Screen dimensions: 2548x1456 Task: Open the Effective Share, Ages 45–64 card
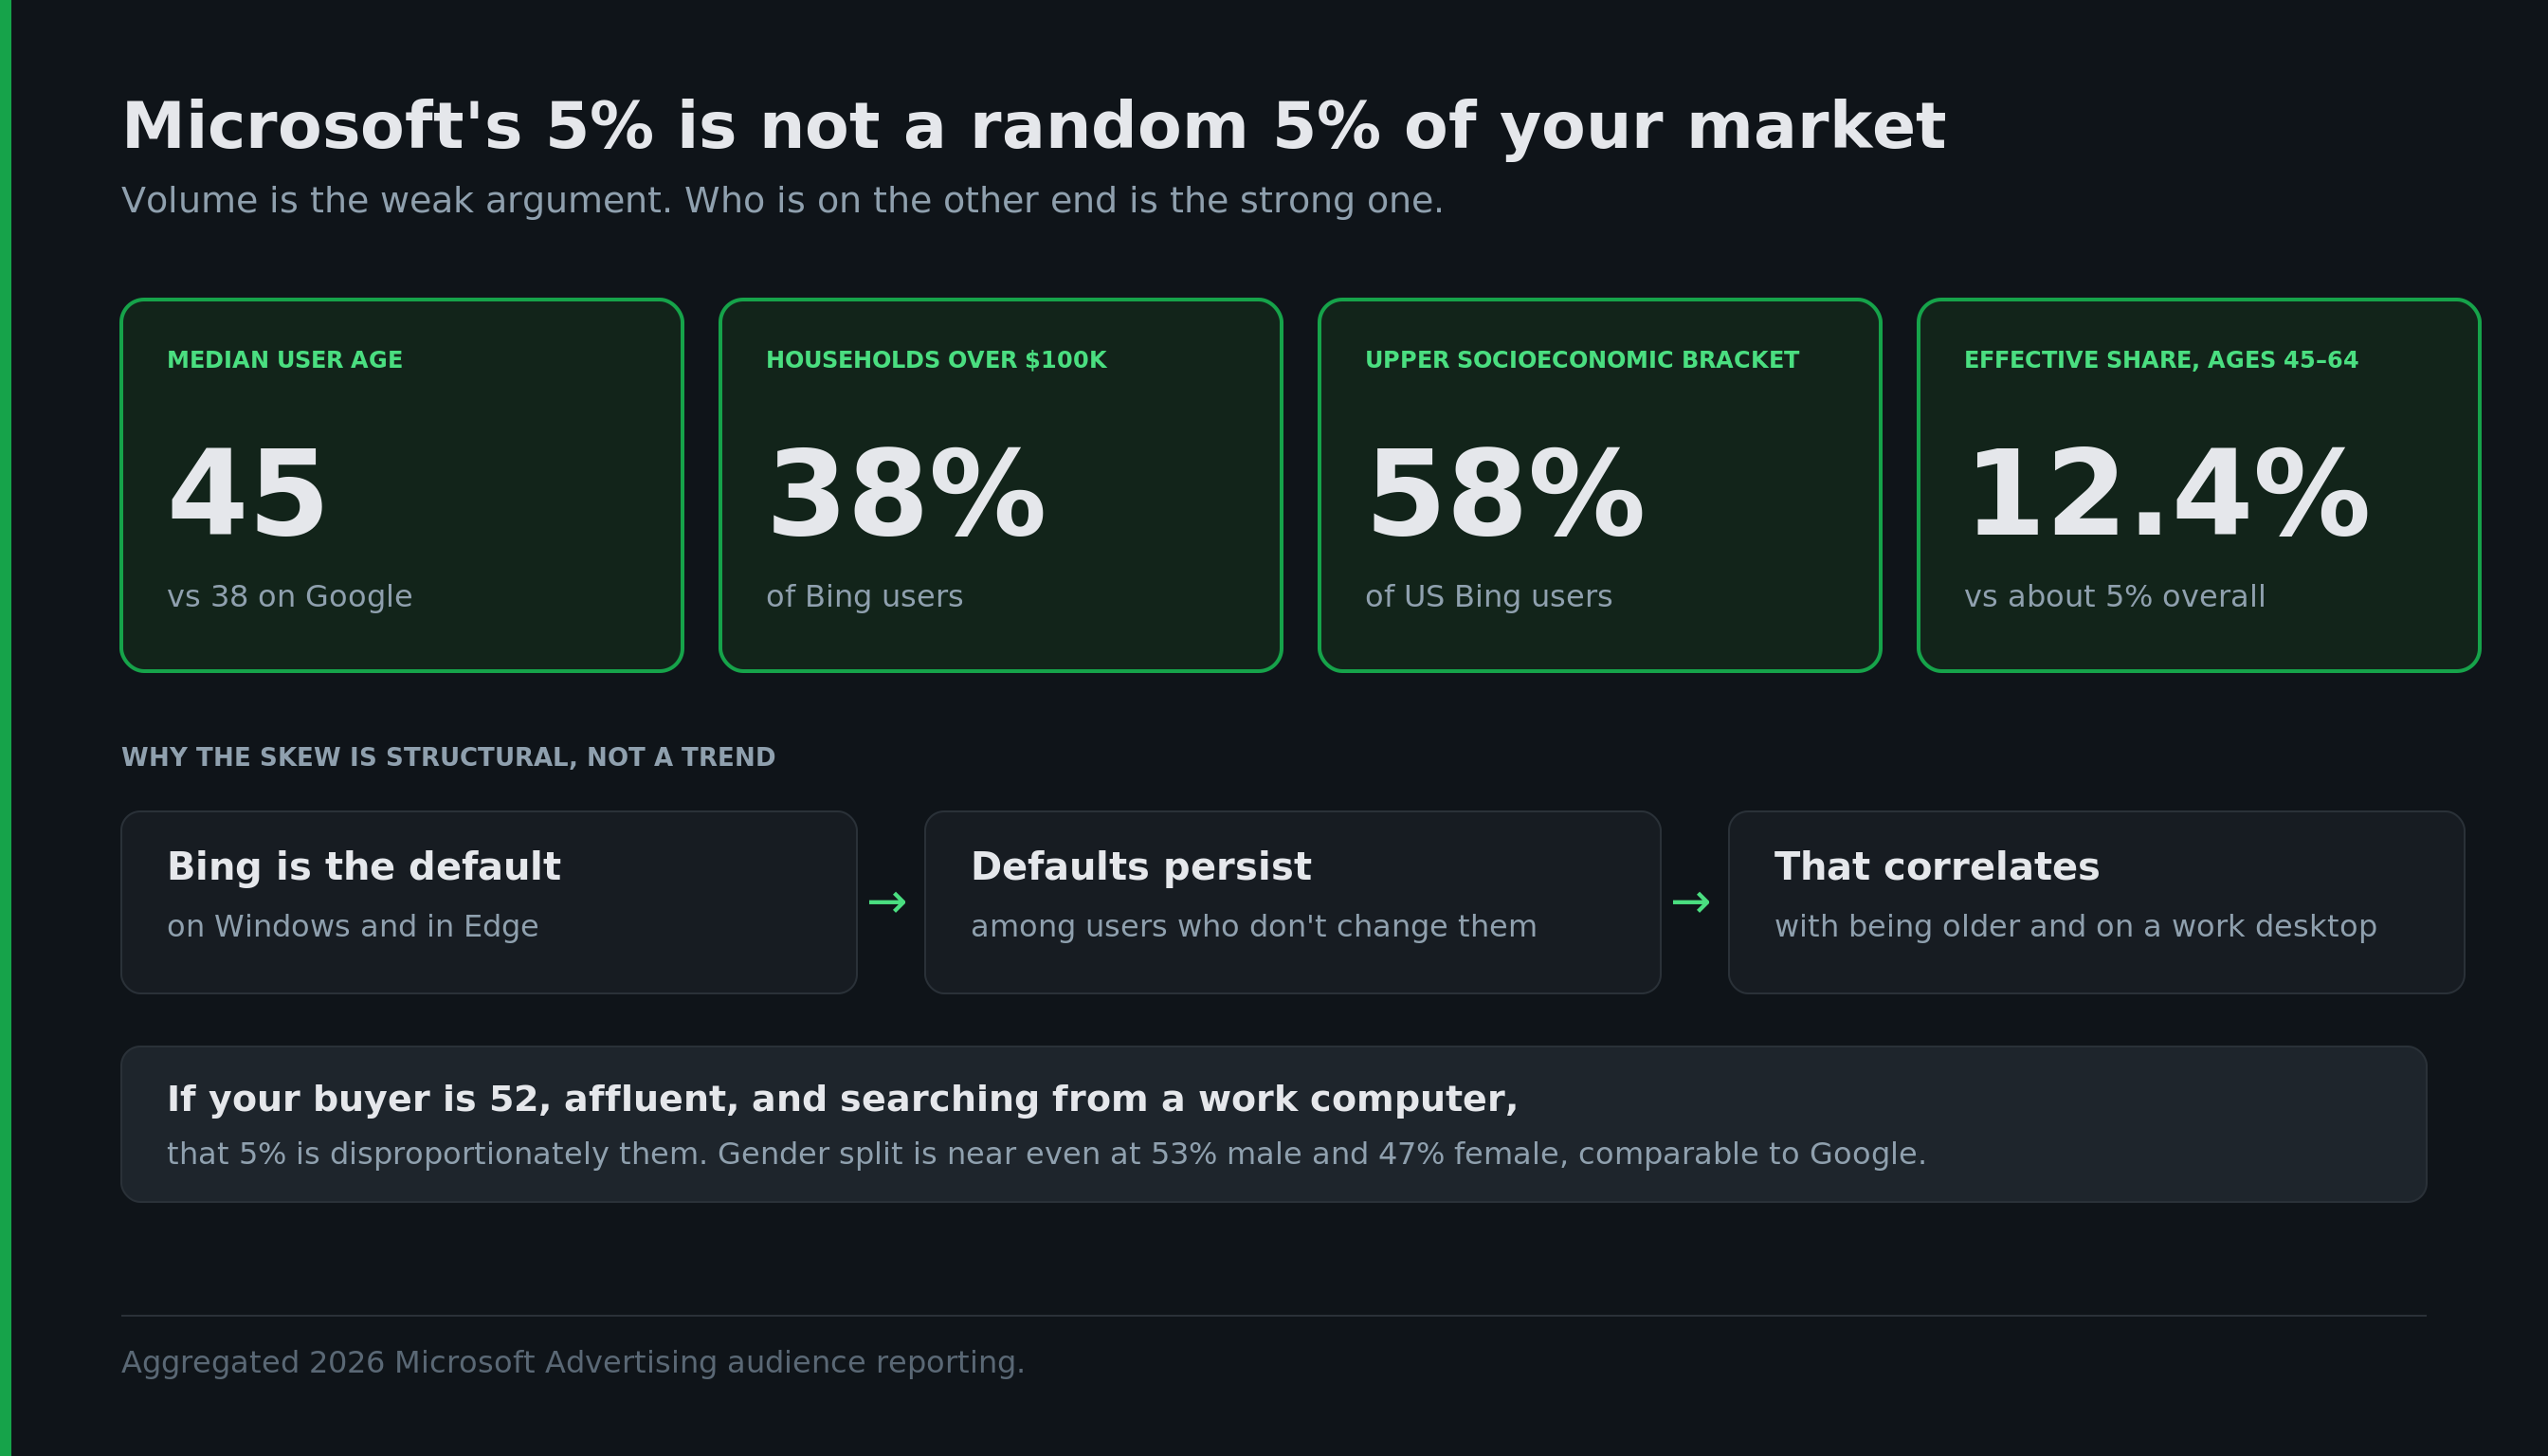click(x=2199, y=485)
